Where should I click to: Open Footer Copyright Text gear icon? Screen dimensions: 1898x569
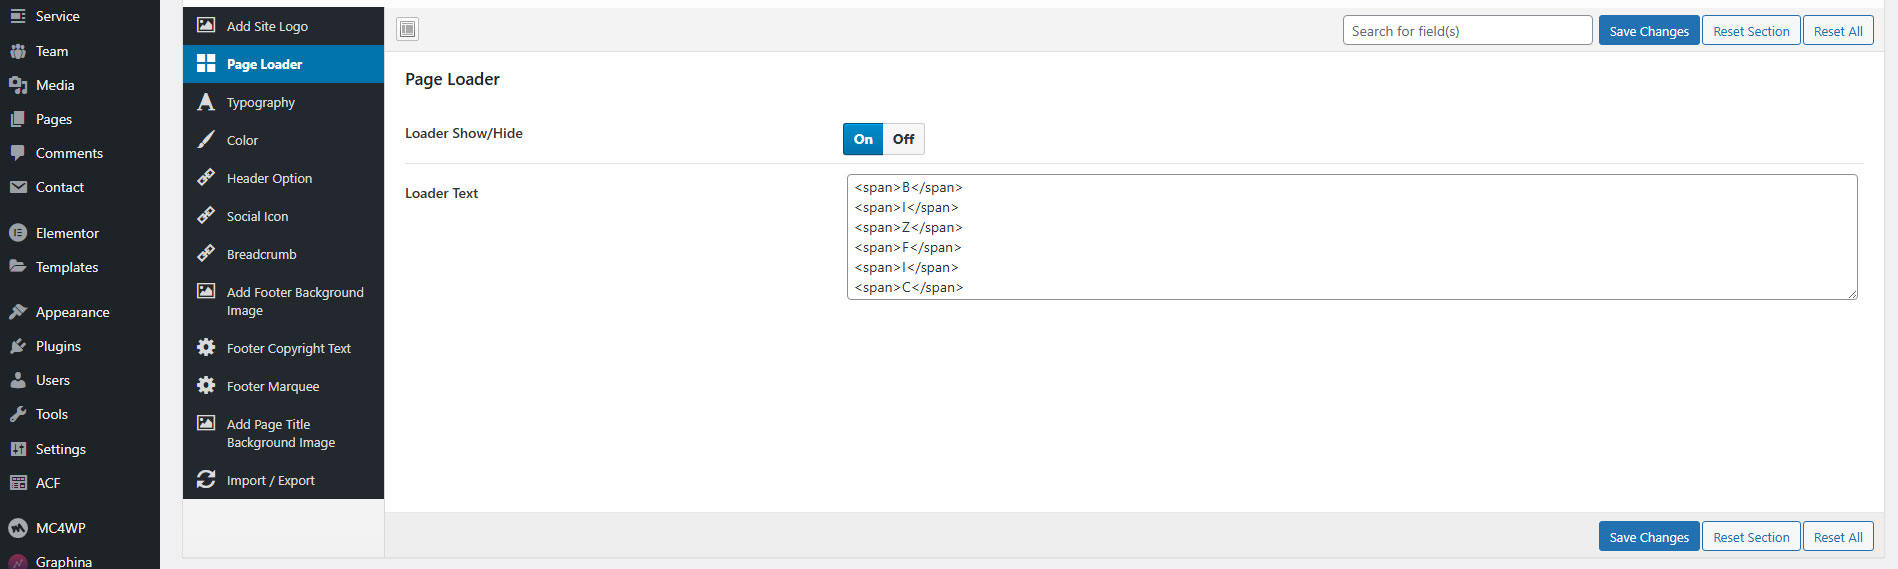coord(206,348)
